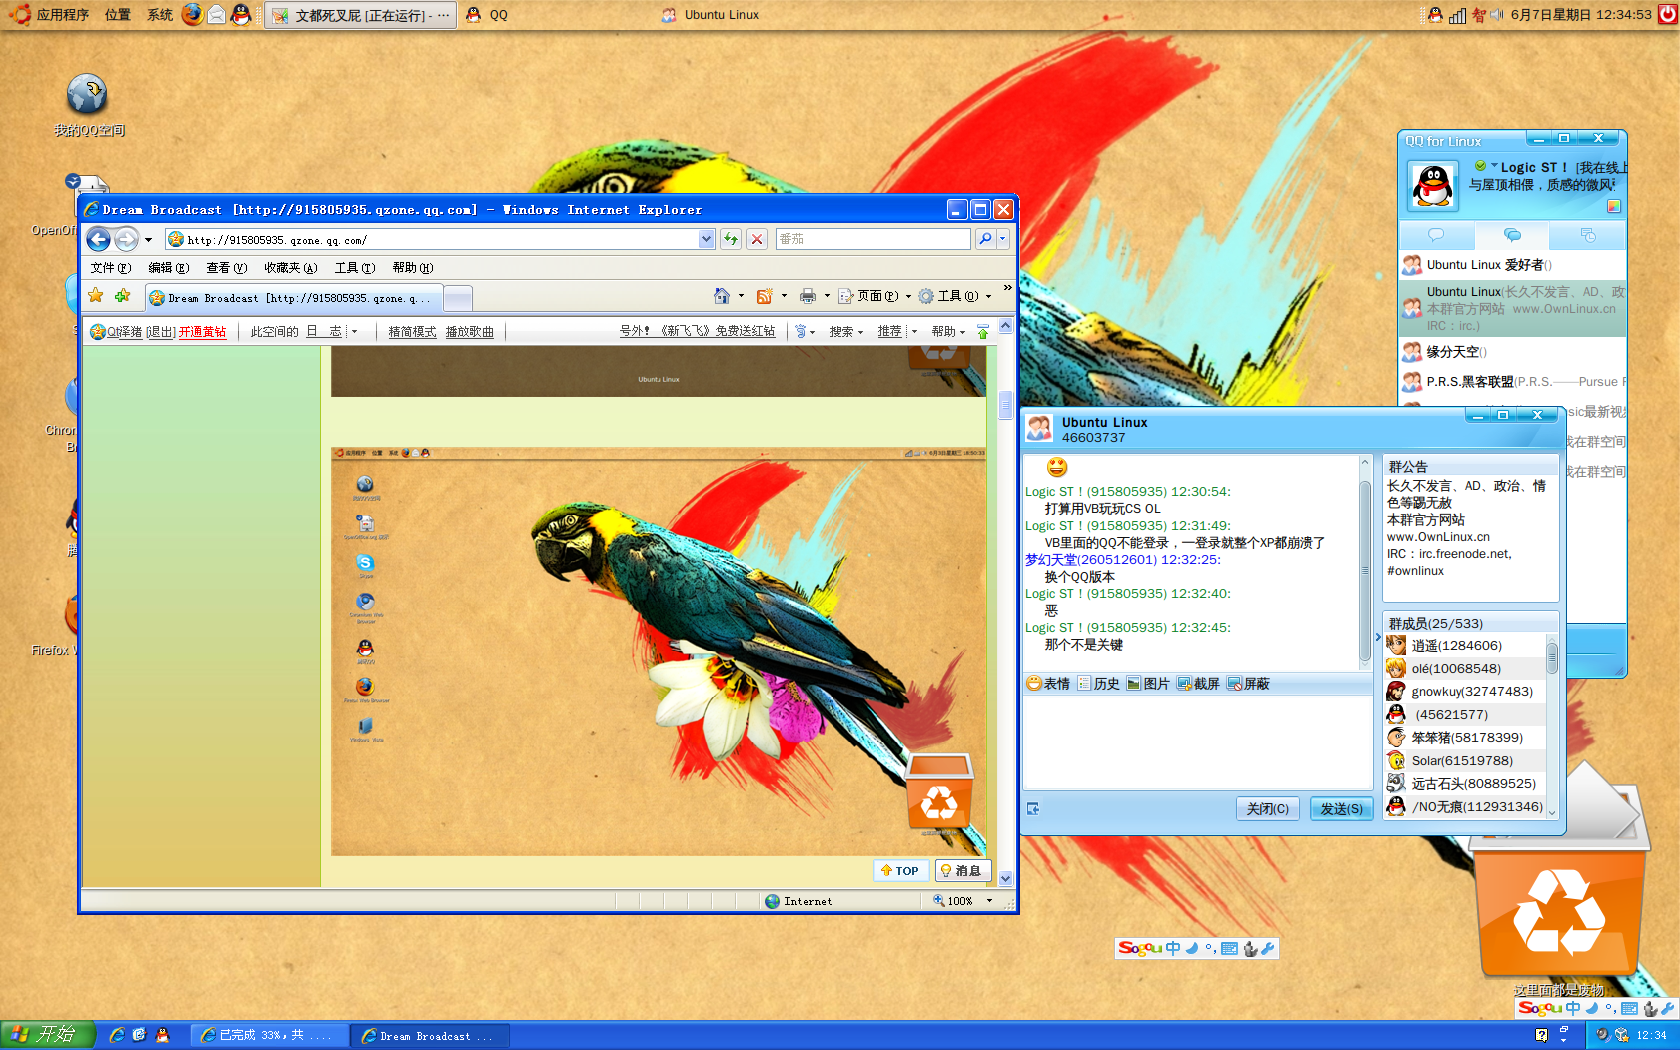Click the QQ penguin launcher in top panel
1680x1050 pixels.
(x=241, y=14)
